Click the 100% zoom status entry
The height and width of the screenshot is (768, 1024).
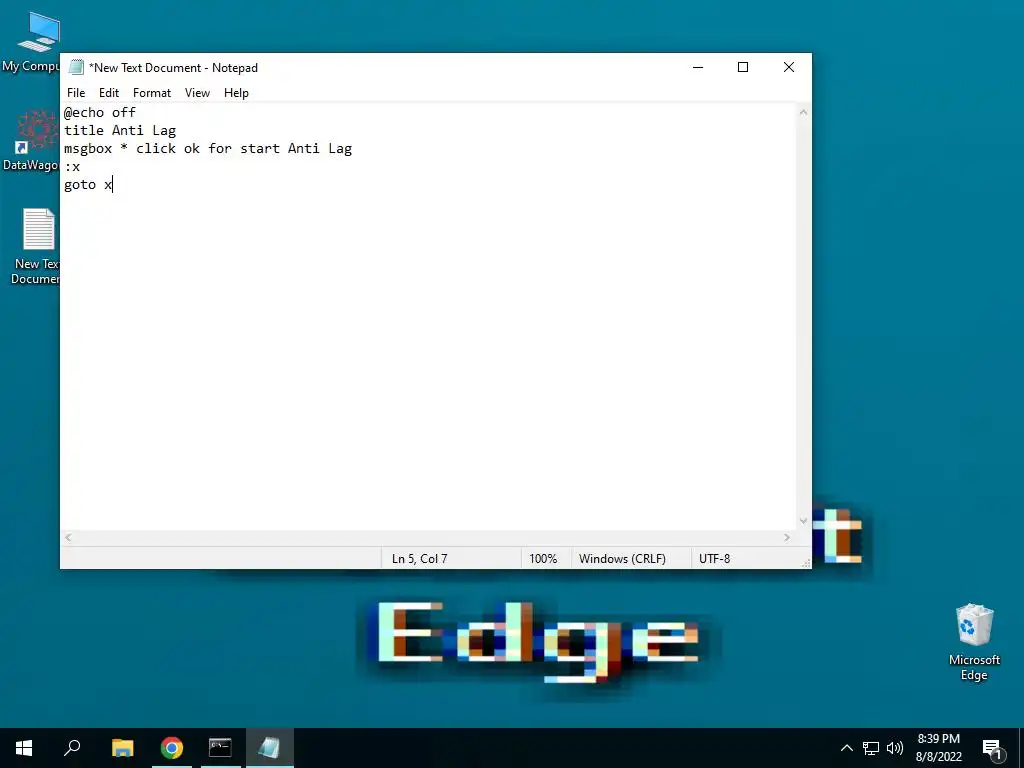click(543, 558)
